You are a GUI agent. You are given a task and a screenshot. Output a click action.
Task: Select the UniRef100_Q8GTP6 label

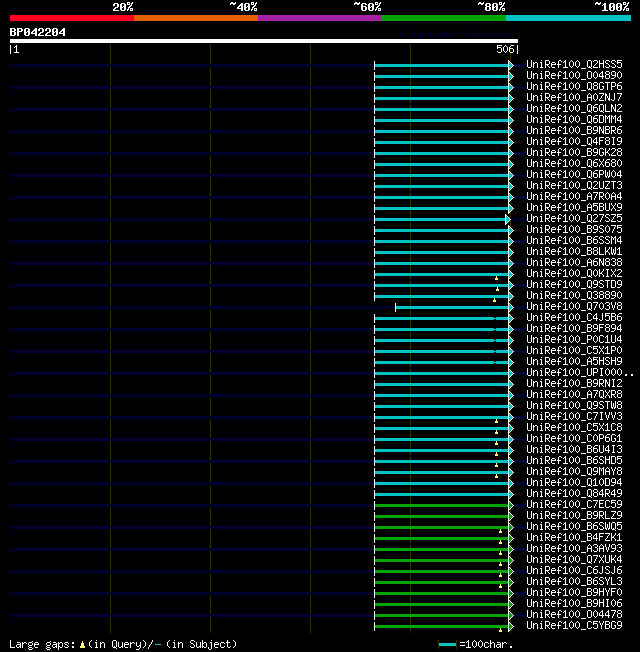pos(574,86)
